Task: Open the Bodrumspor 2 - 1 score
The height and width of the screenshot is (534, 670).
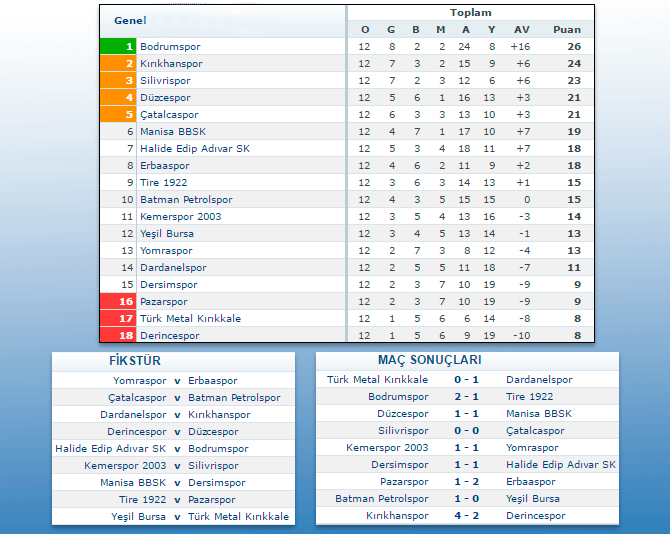Action: [466, 397]
